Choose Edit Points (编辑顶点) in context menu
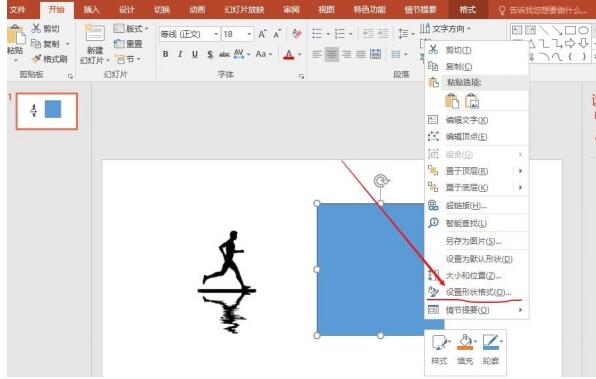596x379 pixels. (477, 136)
